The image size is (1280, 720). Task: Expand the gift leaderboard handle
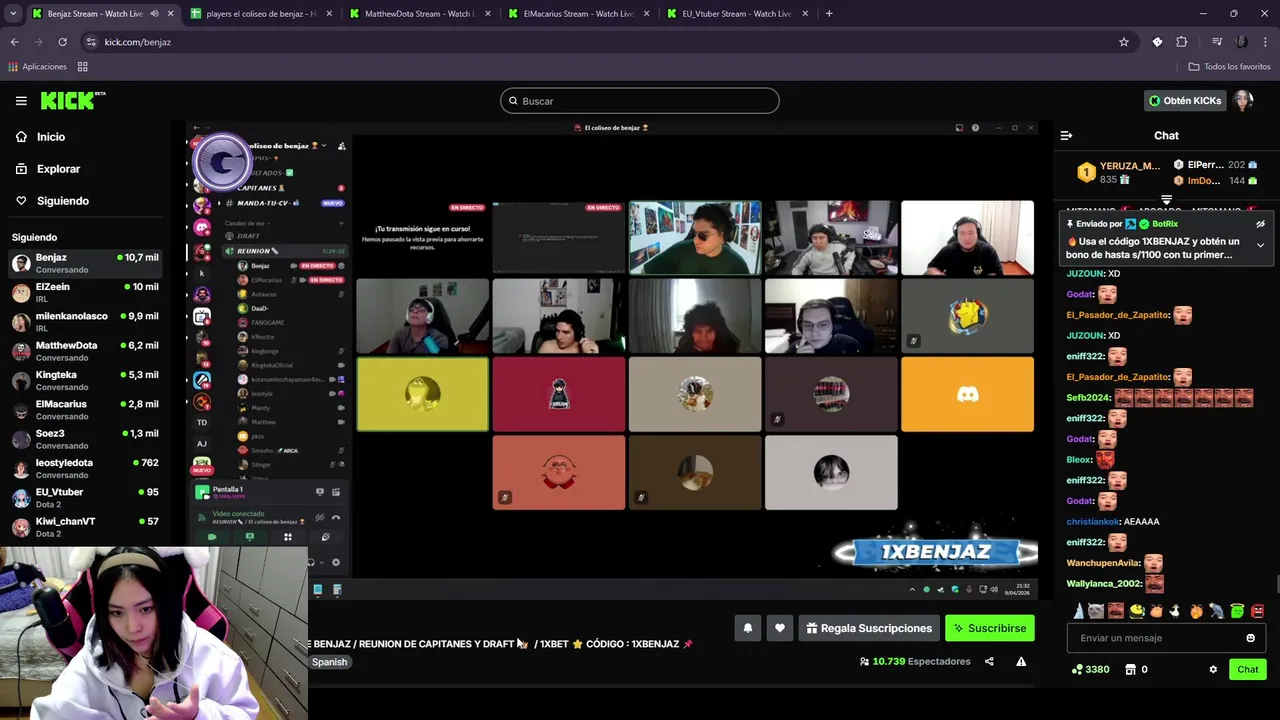[1166, 200]
